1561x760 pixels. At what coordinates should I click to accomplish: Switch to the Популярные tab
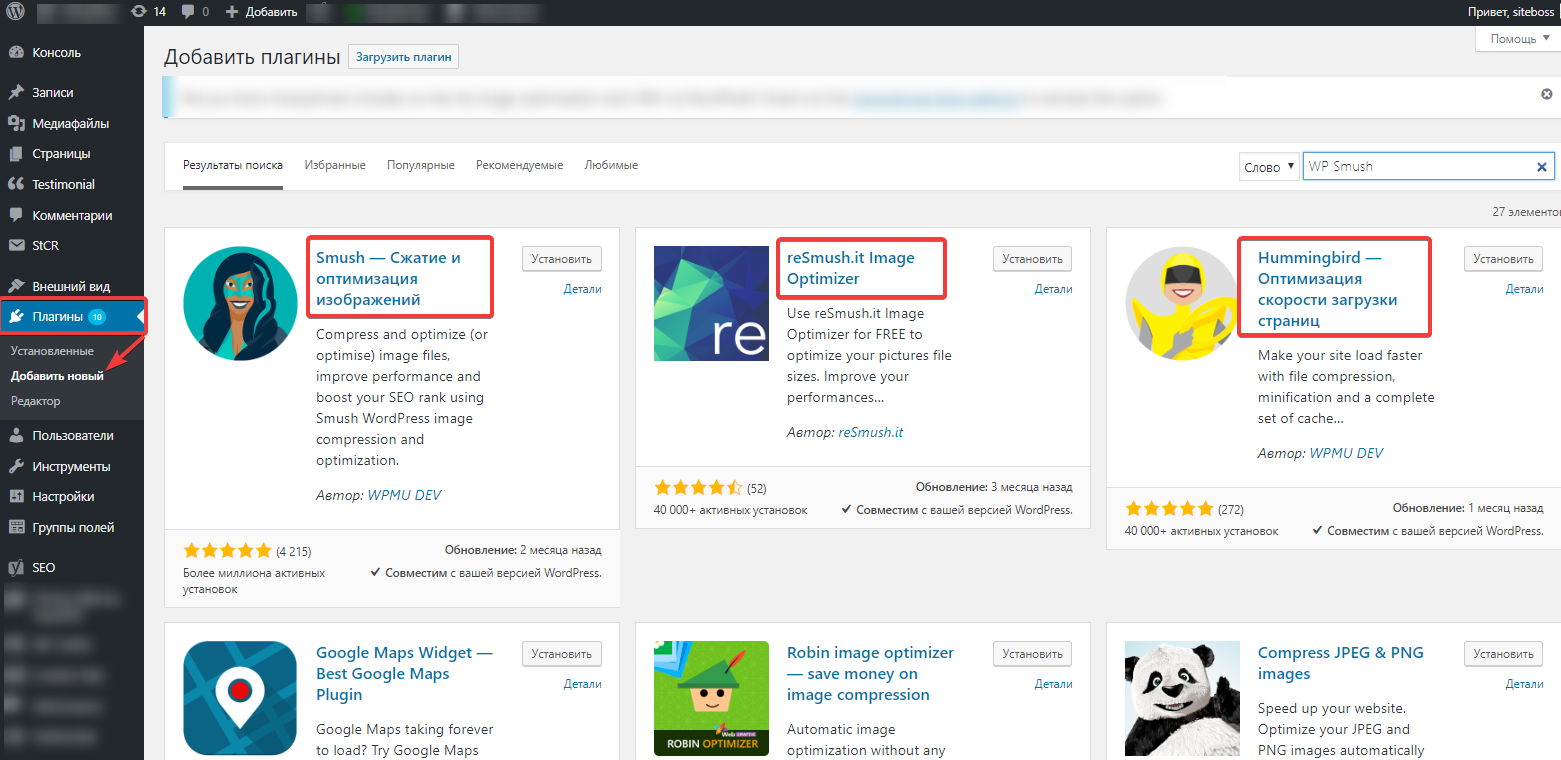[421, 165]
